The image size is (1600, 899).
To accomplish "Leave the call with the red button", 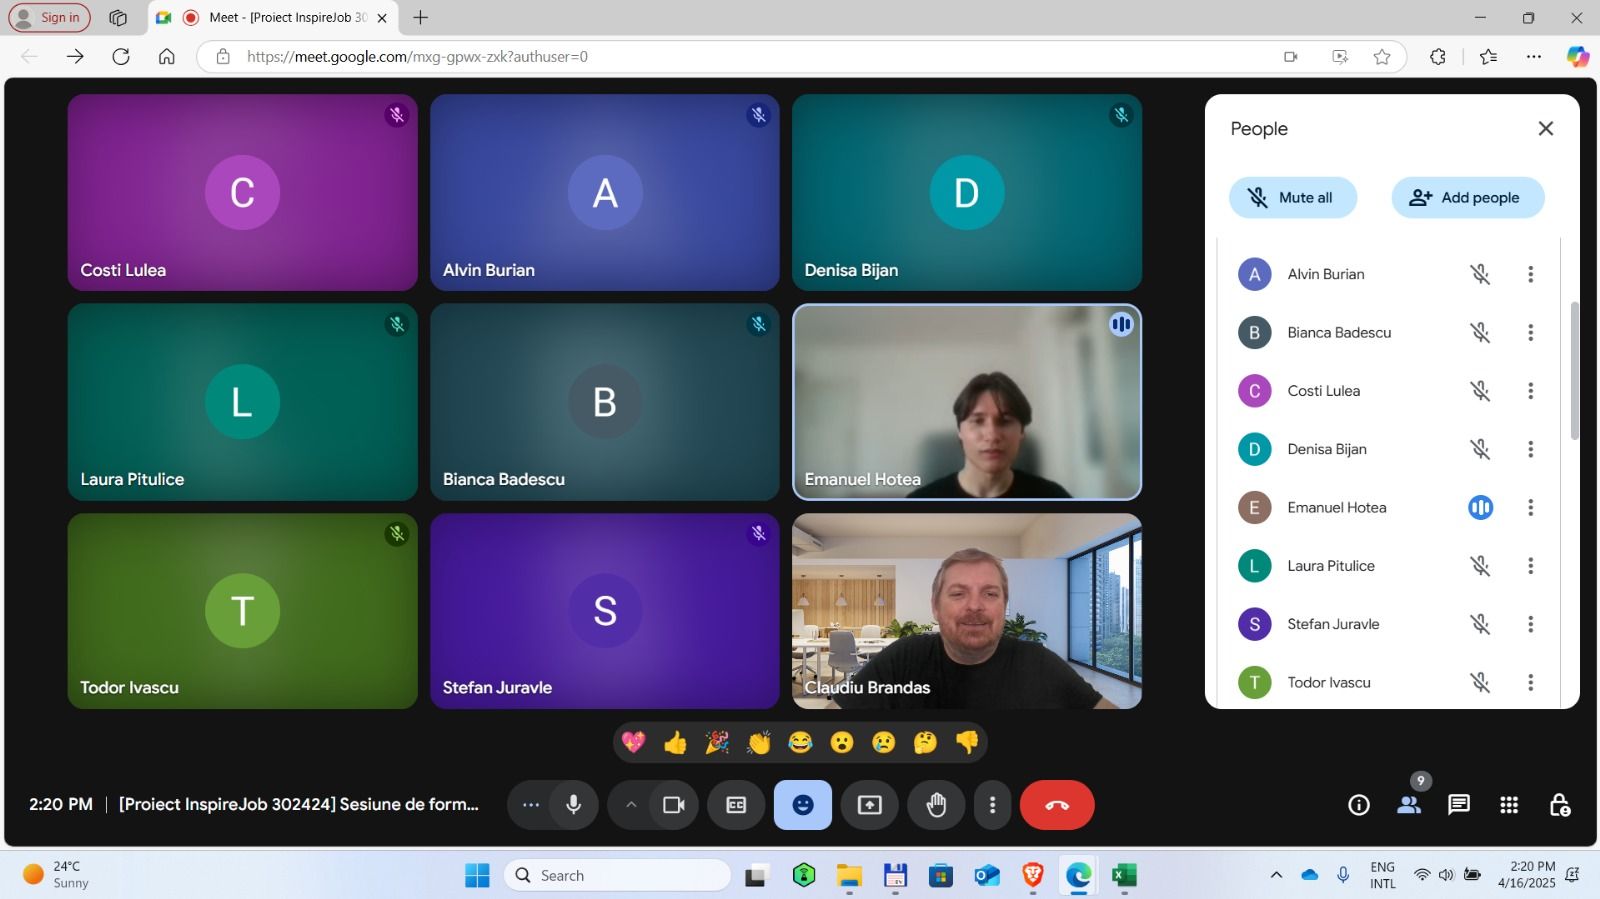I will pyautogui.click(x=1057, y=805).
